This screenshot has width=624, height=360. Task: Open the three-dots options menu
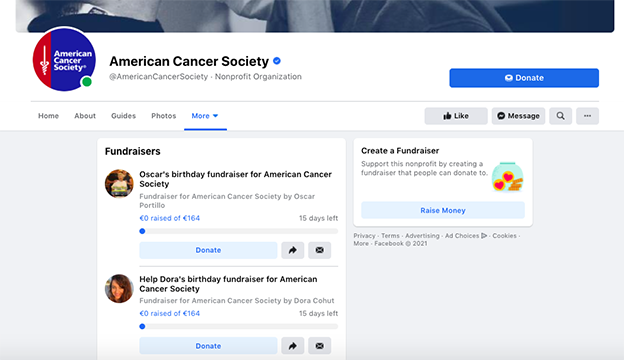click(x=587, y=116)
